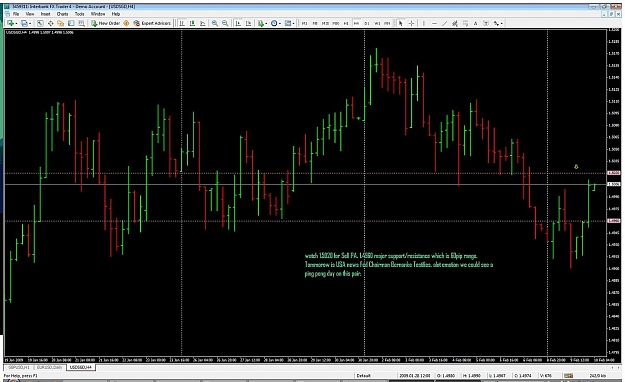Image resolution: width=625 pixels, height=382 pixels.
Task: Select the text label tool
Action: click(486, 24)
